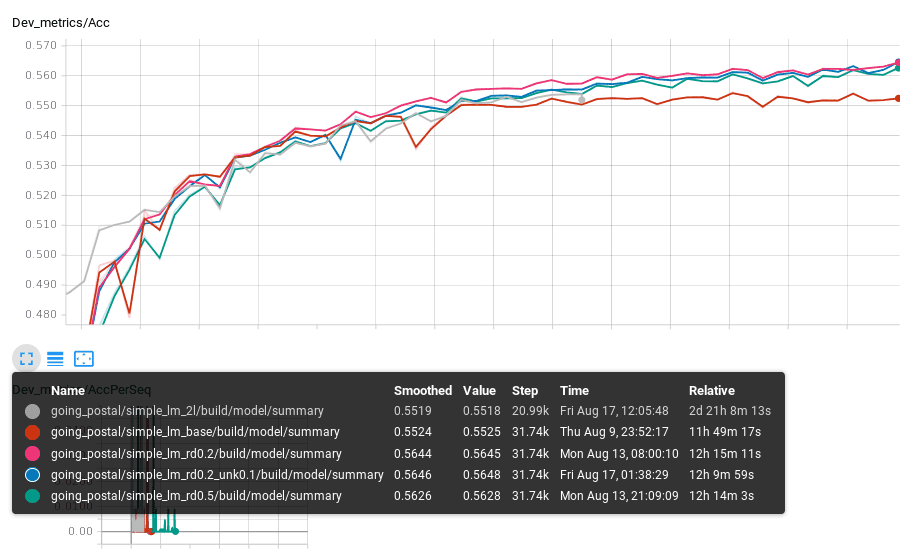This screenshot has width=900, height=550.
Task: Click time Thu Aug 9, 23:52:17
Action: point(614,432)
